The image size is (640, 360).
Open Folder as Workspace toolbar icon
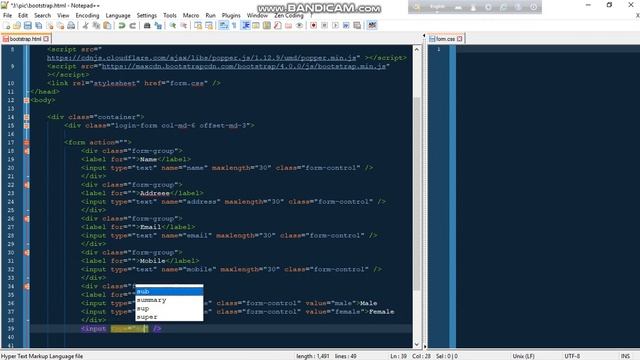(x=289, y=25)
